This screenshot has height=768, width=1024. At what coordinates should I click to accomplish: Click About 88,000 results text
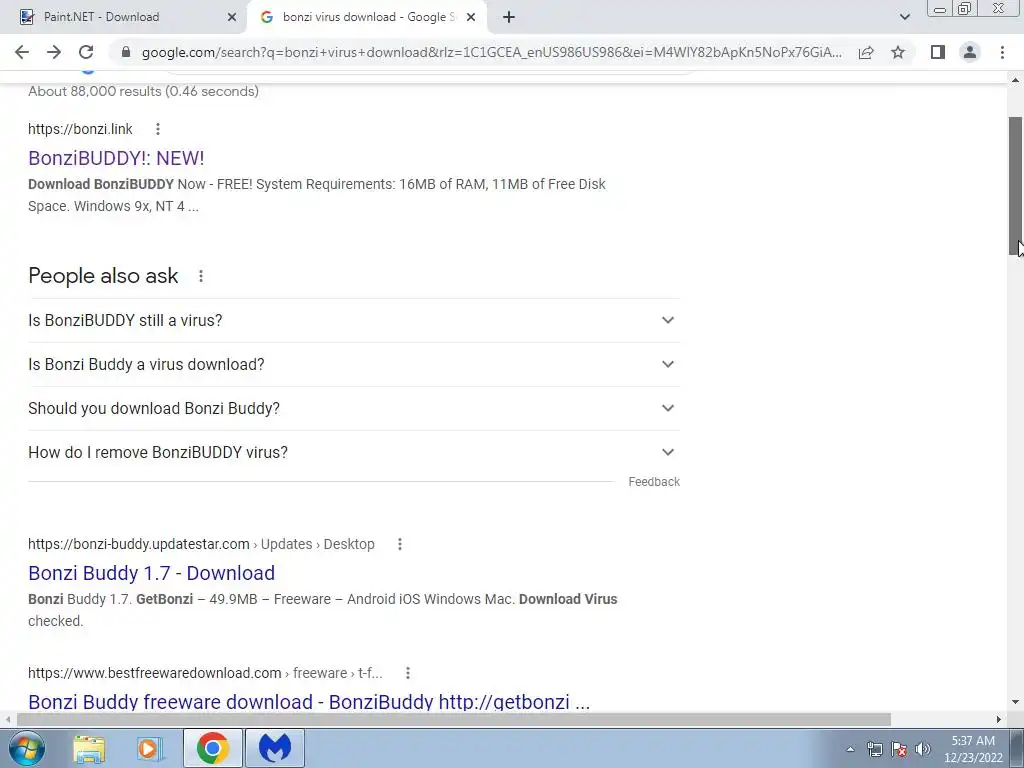tap(144, 91)
